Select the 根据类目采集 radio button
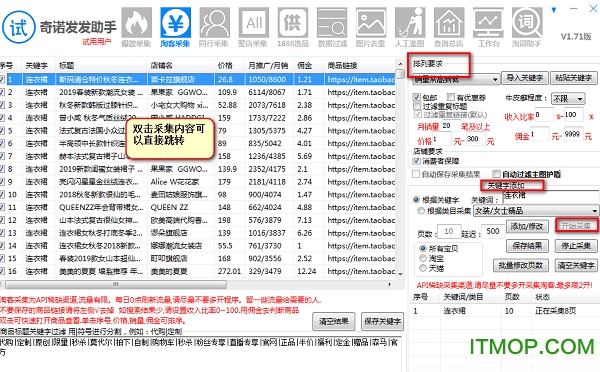The height and width of the screenshot is (372, 600). point(421,210)
